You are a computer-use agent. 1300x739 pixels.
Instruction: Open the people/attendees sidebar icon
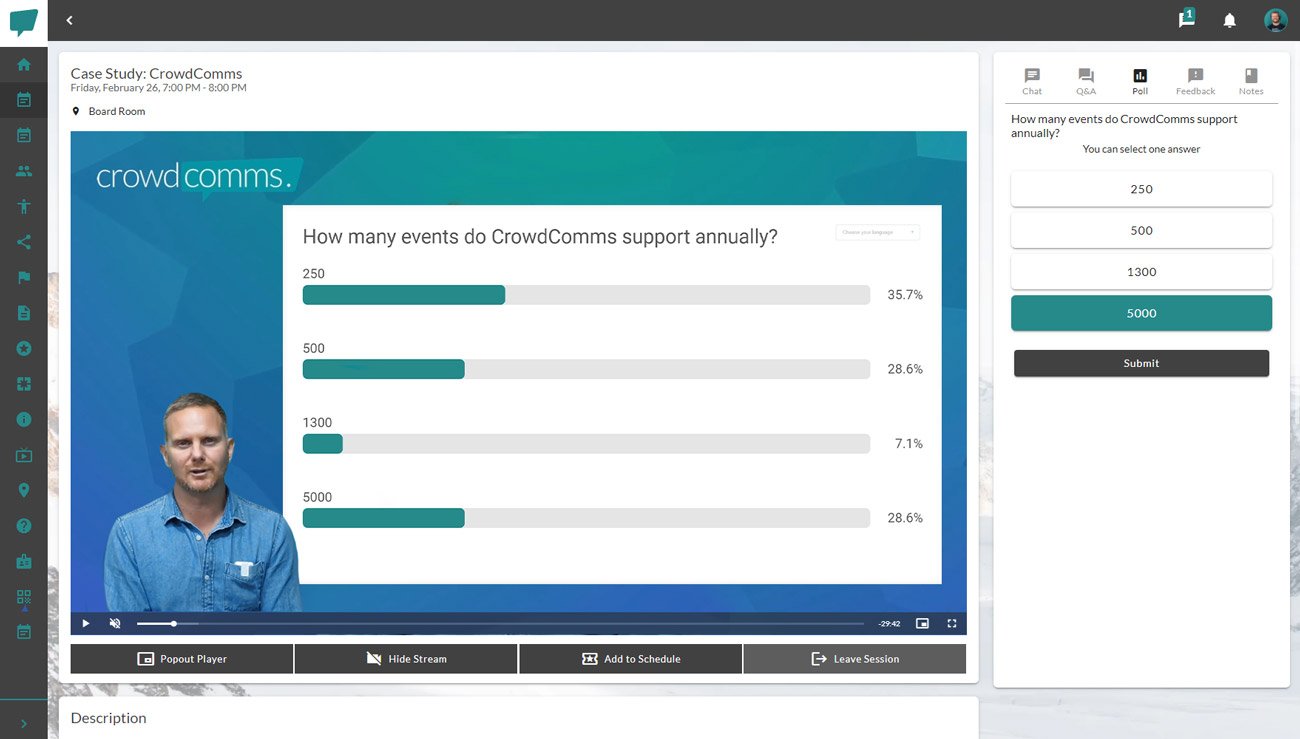tap(24, 171)
